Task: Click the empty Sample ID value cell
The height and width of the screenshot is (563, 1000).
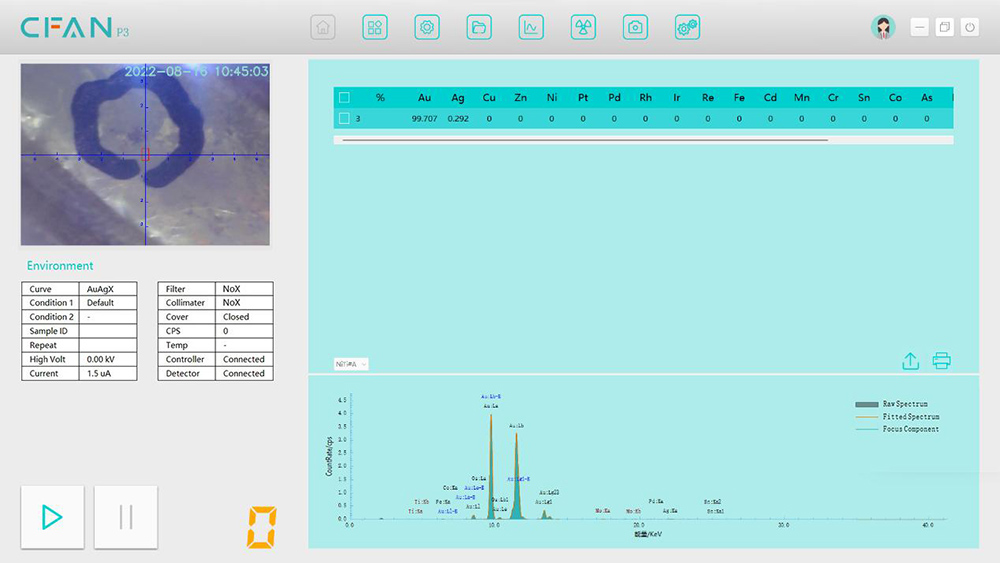Action: point(108,331)
